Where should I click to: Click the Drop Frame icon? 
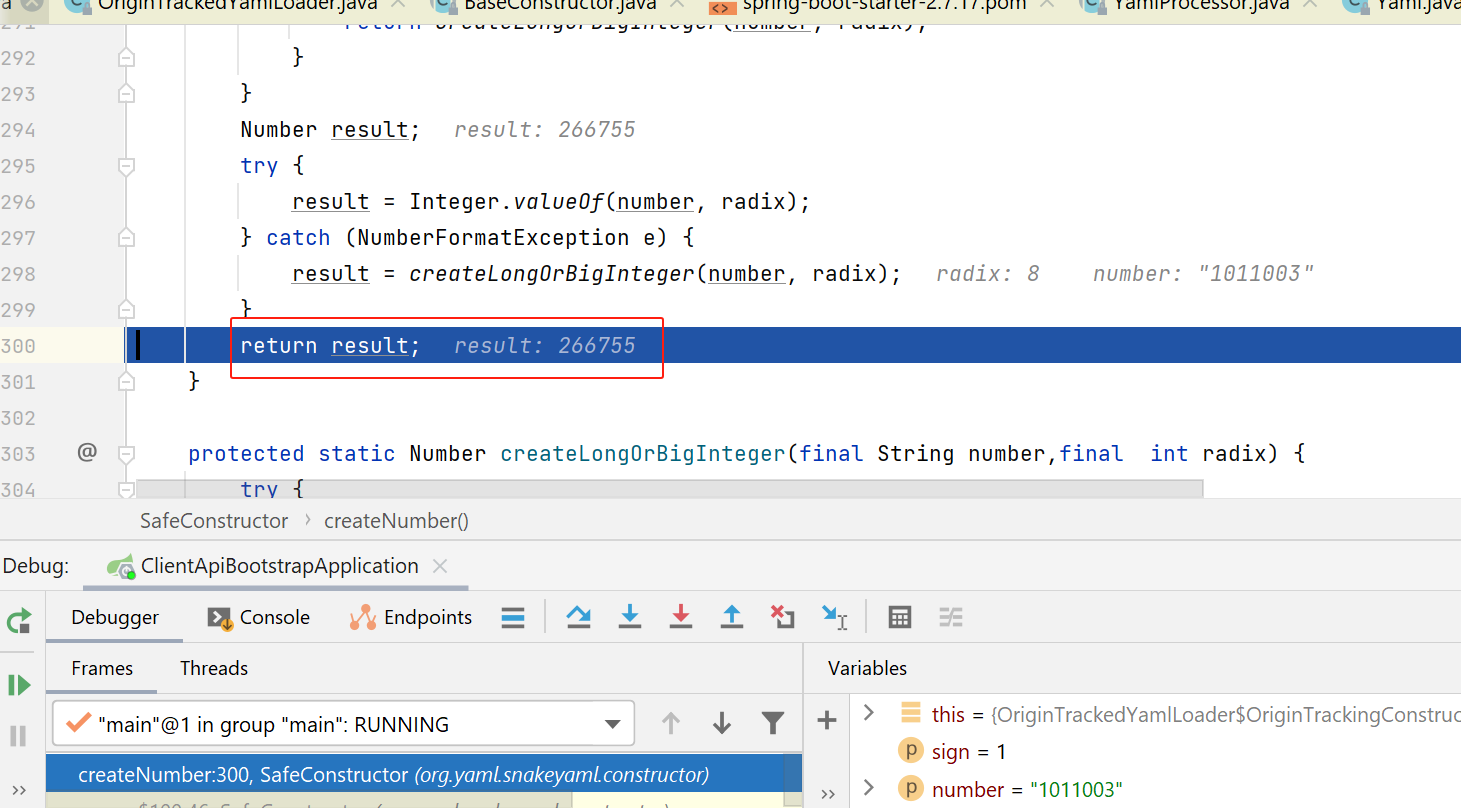782,617
